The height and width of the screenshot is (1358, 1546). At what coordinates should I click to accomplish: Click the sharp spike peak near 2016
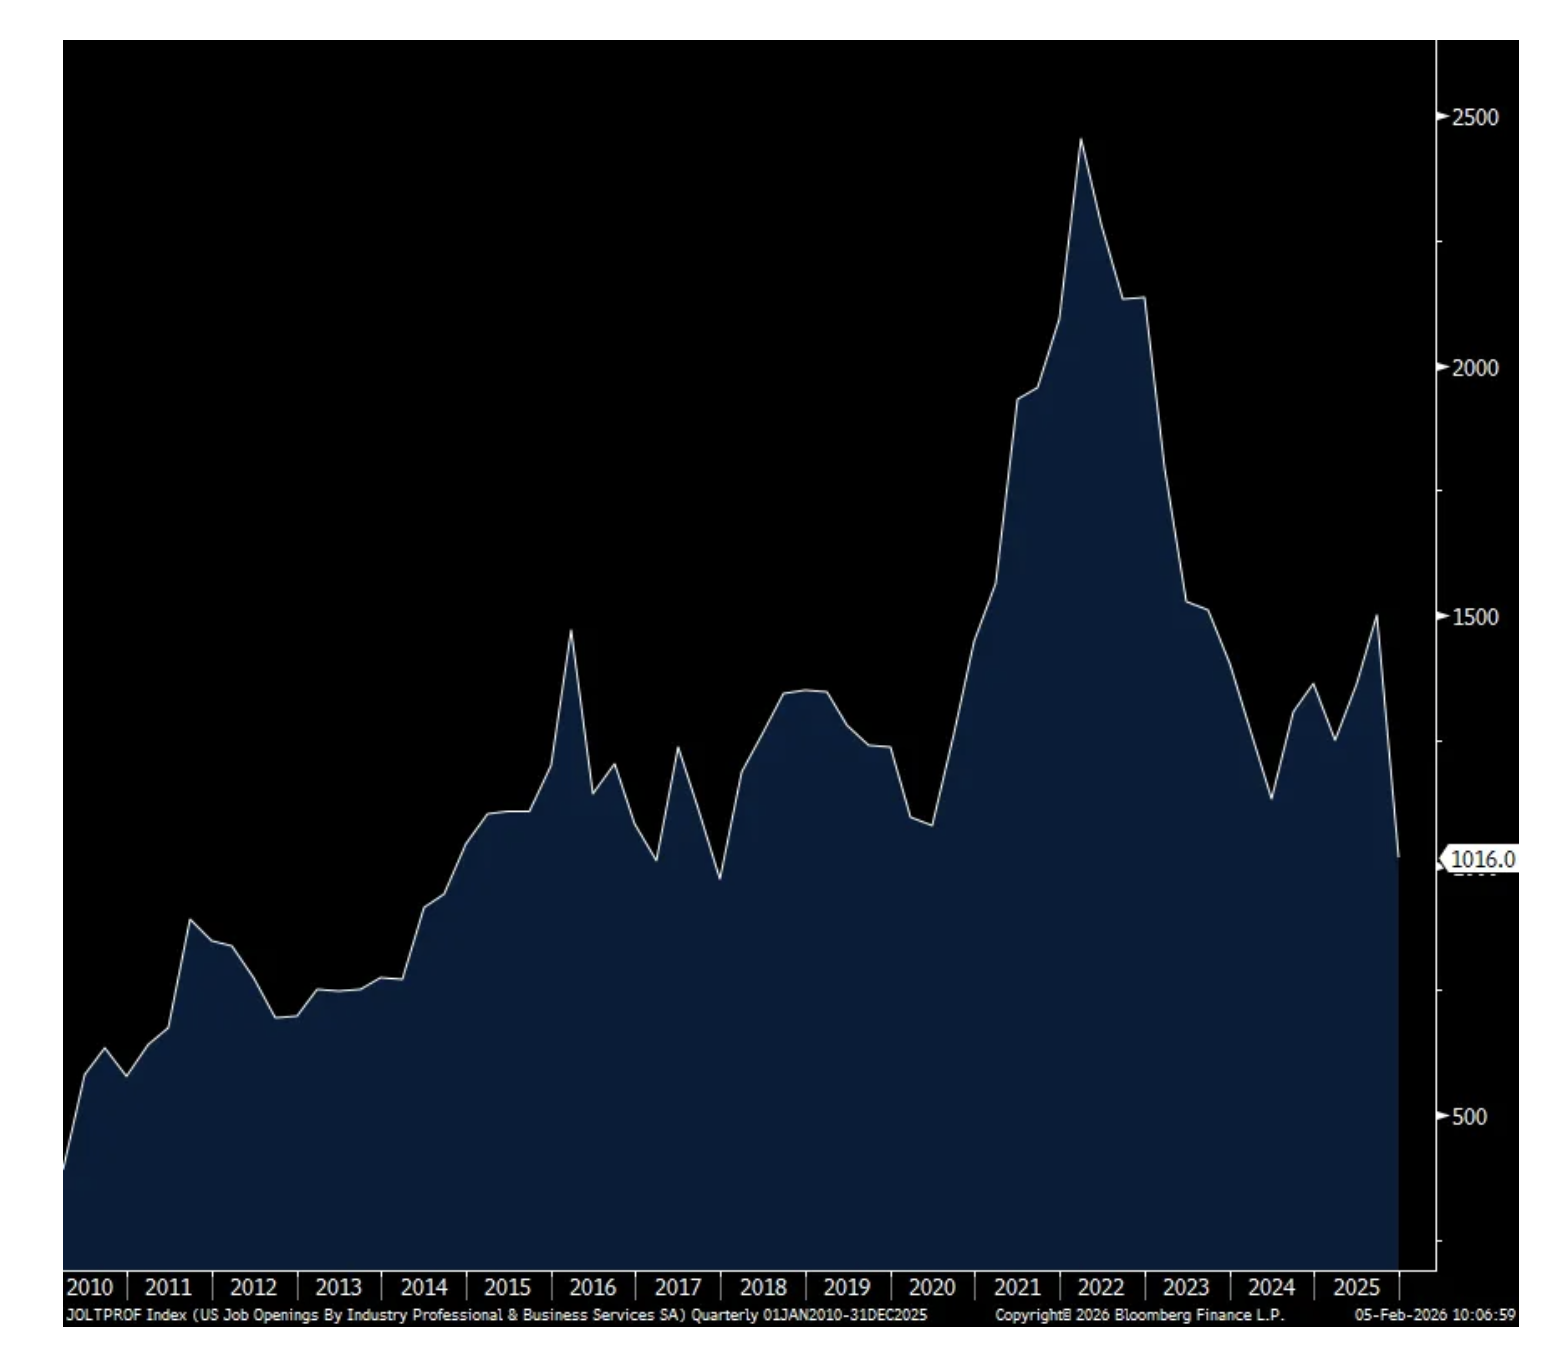coord(571,630)
